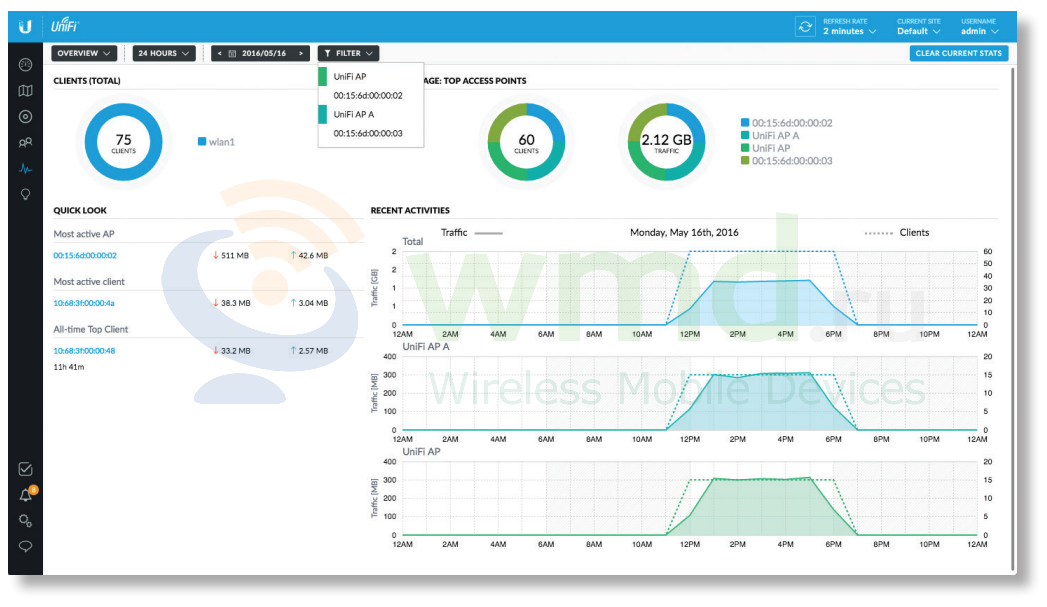1047x607 pixels.
Task: Click the 2.12 GB traffic donut chart
Action: click(x=666, y=142)
